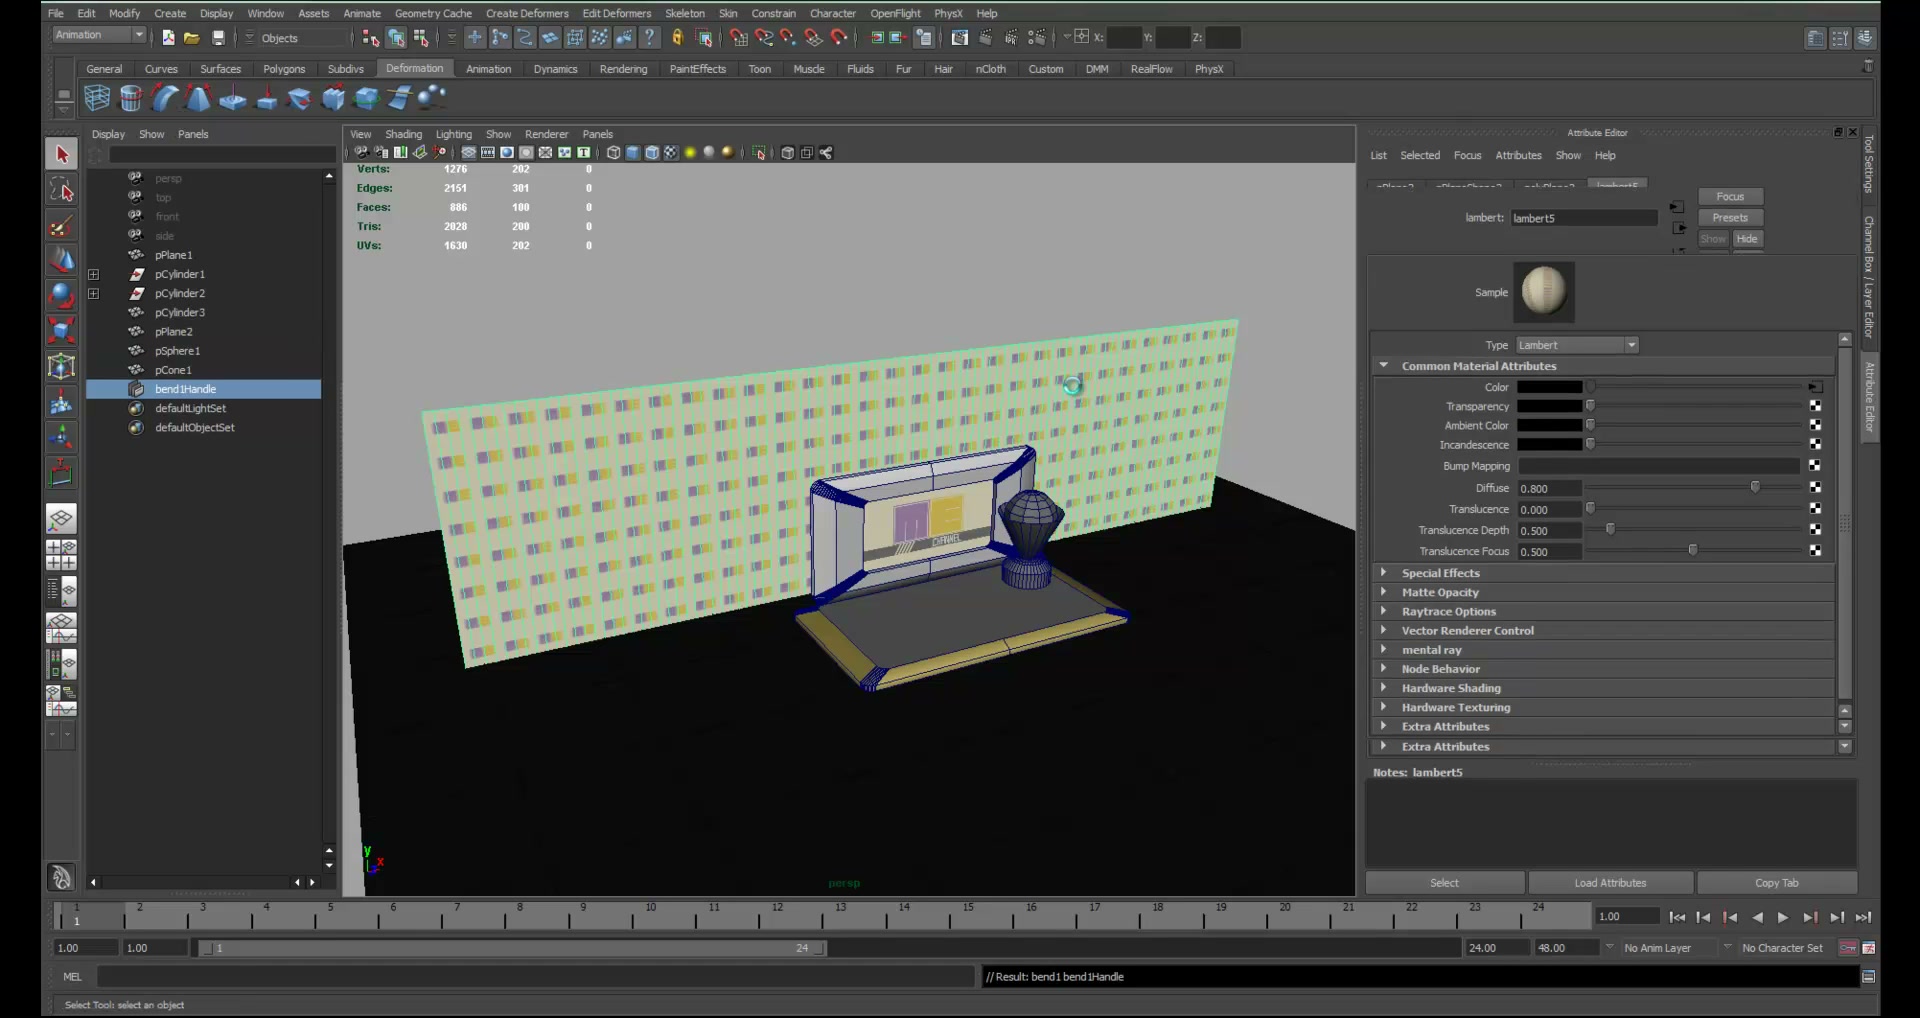Viewport: 1920px width, 1018px height.
Task: Switch to single perspective view layout
Action: (61, 518)
